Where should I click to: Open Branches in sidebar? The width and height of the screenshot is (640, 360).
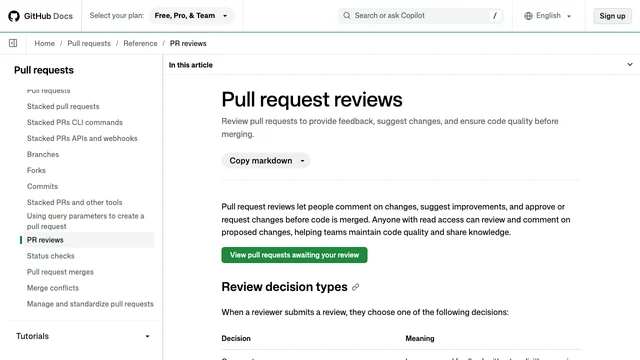43,154
